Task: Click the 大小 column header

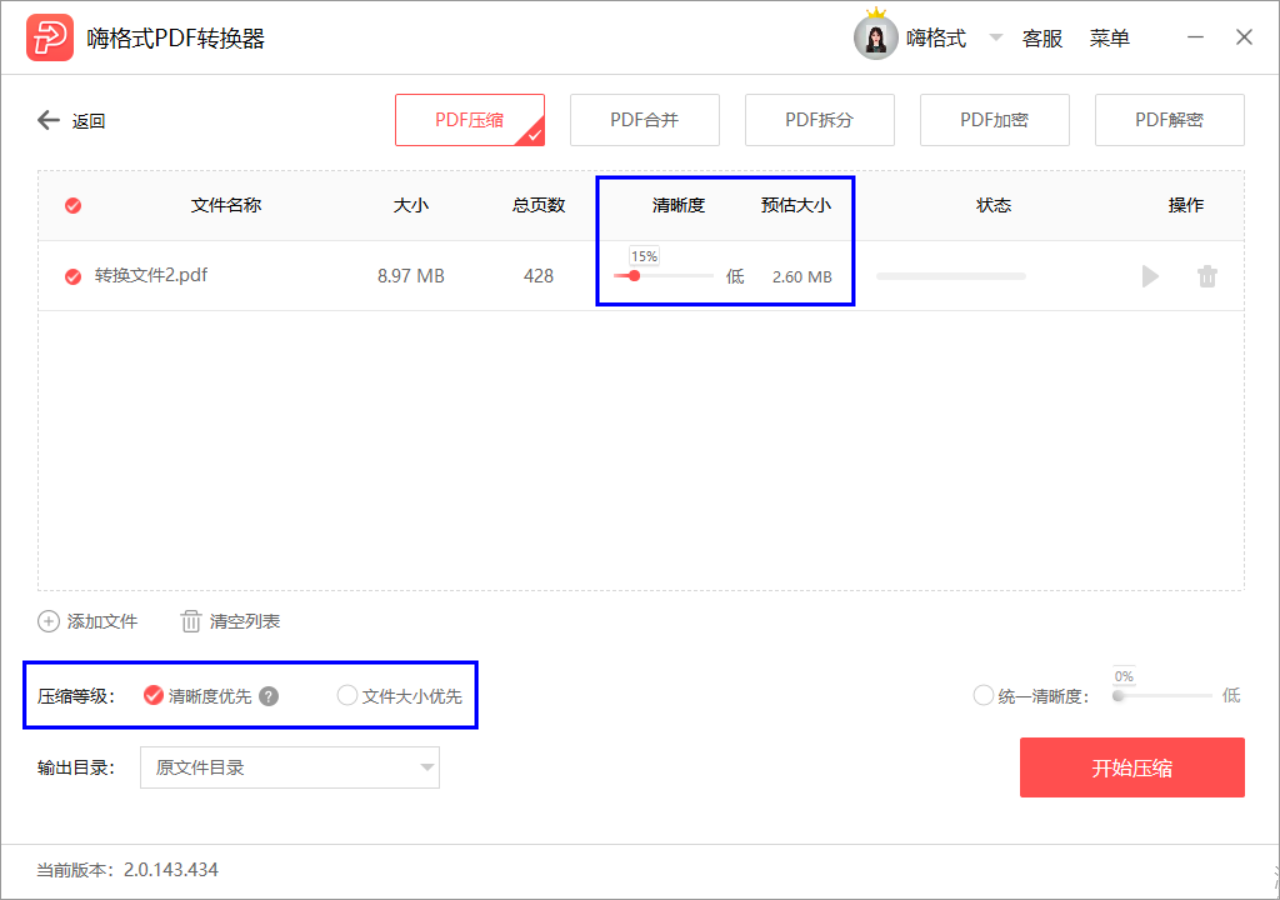Action: (x=411, y=205)
